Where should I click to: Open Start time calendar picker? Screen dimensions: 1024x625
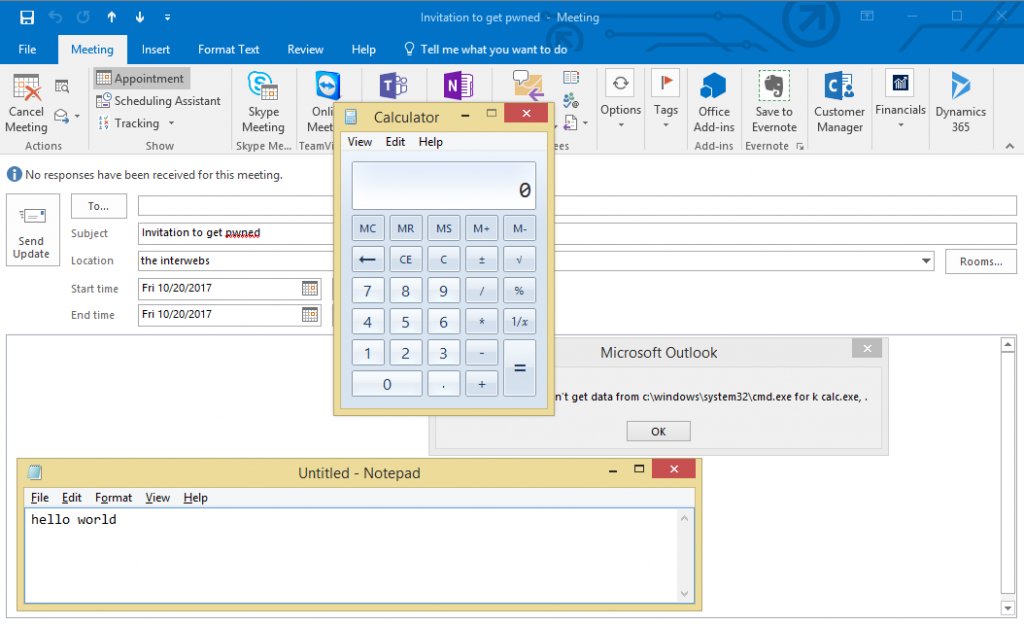pyautogui.click(x=310, y=288)
